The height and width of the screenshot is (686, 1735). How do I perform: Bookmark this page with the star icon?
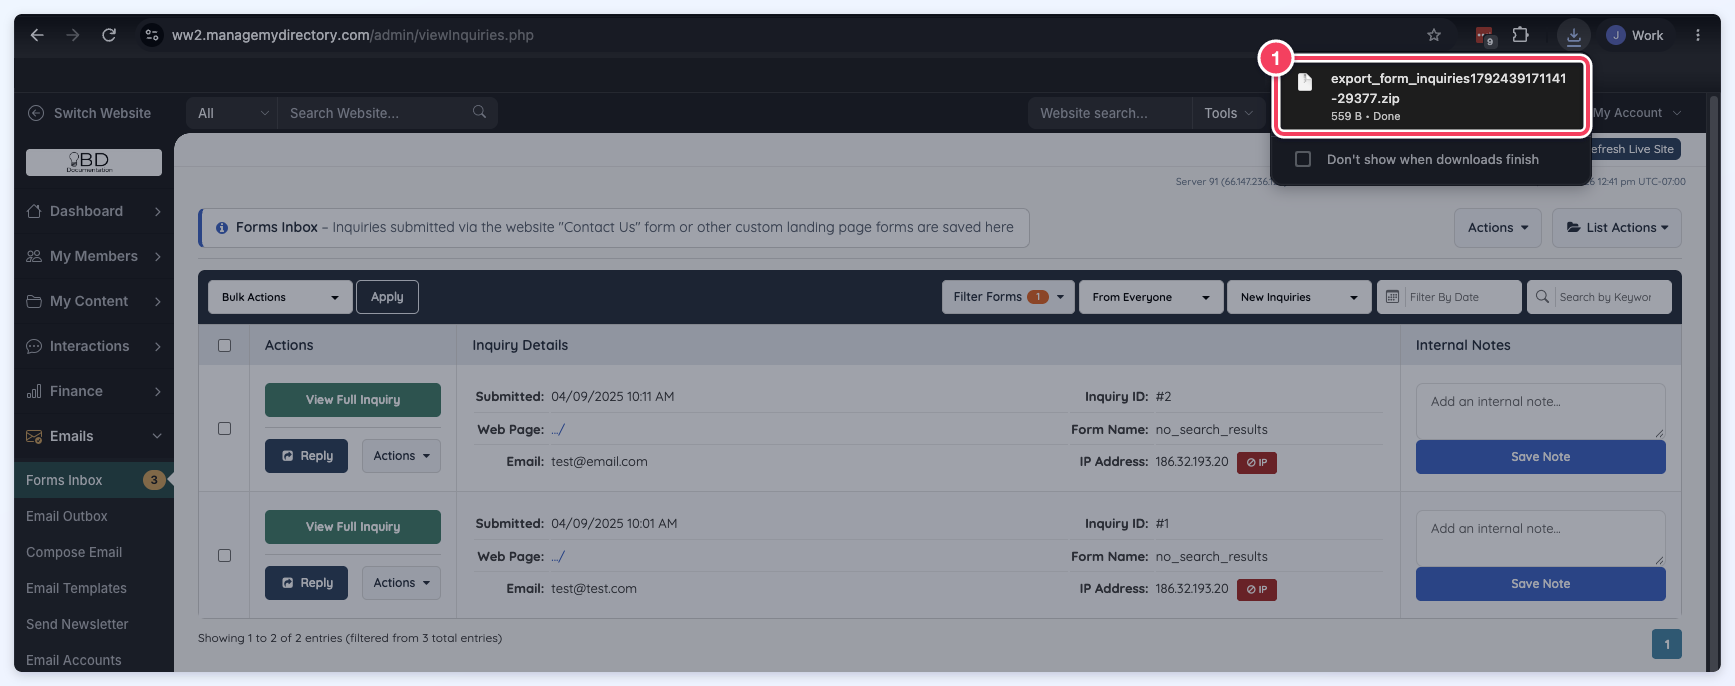point(1434,35)
